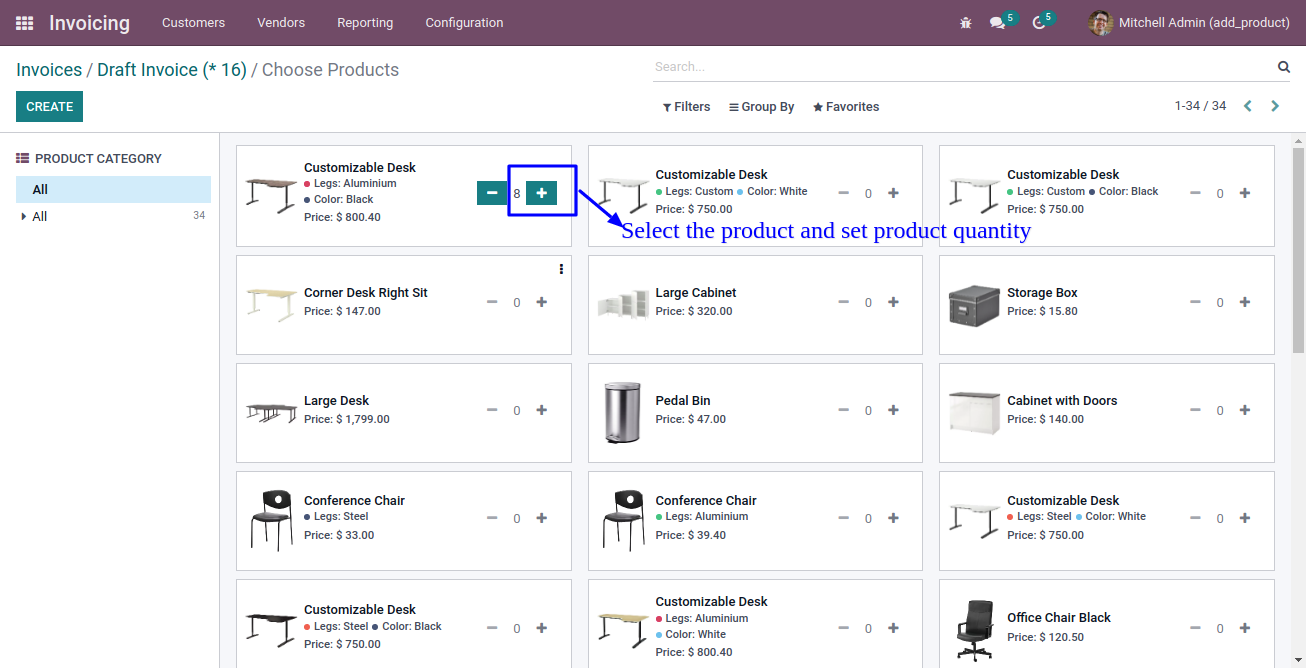Expand the All category tree arrow
1306x668 pixels.
point(23,217)
